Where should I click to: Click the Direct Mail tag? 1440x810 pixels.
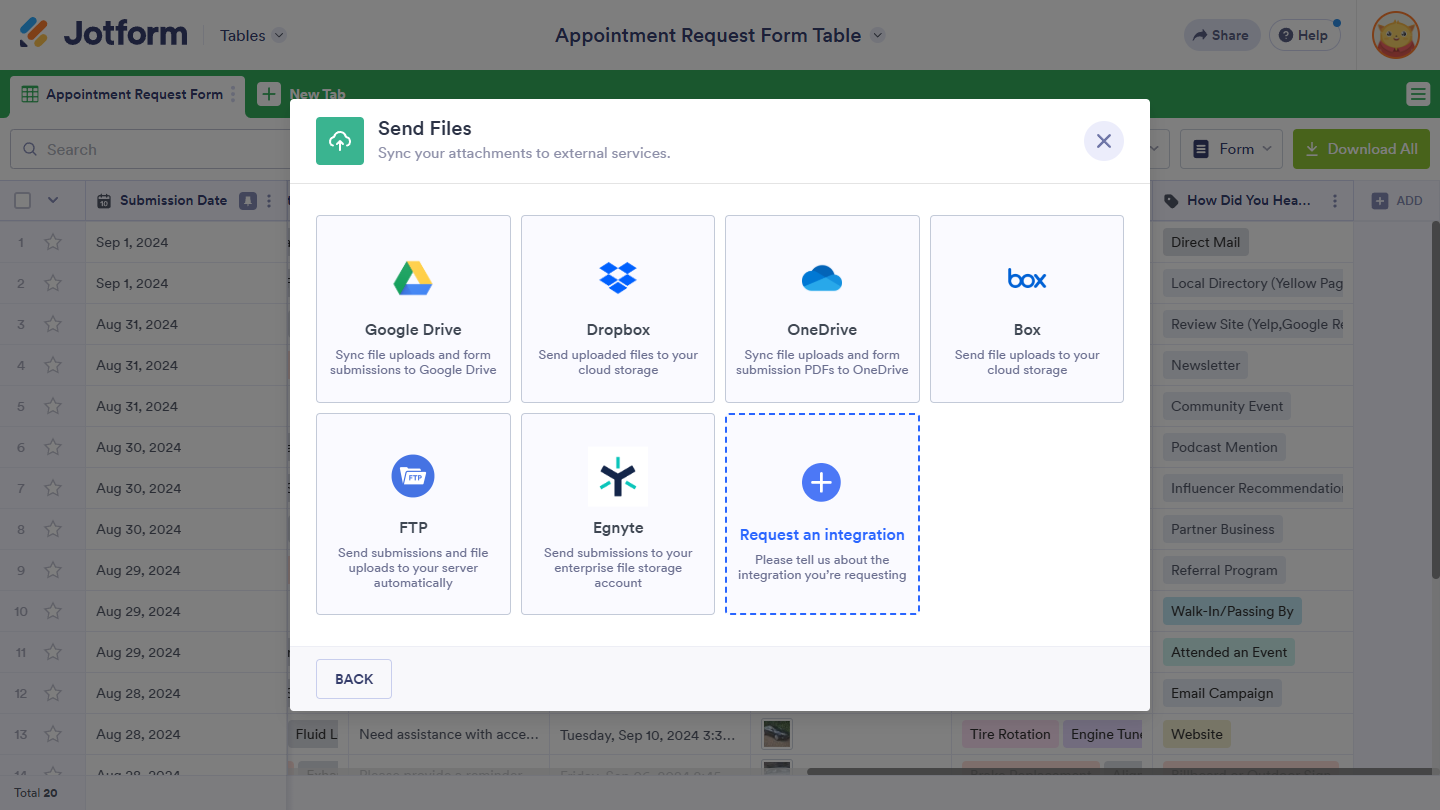(x=1205, y=242)
